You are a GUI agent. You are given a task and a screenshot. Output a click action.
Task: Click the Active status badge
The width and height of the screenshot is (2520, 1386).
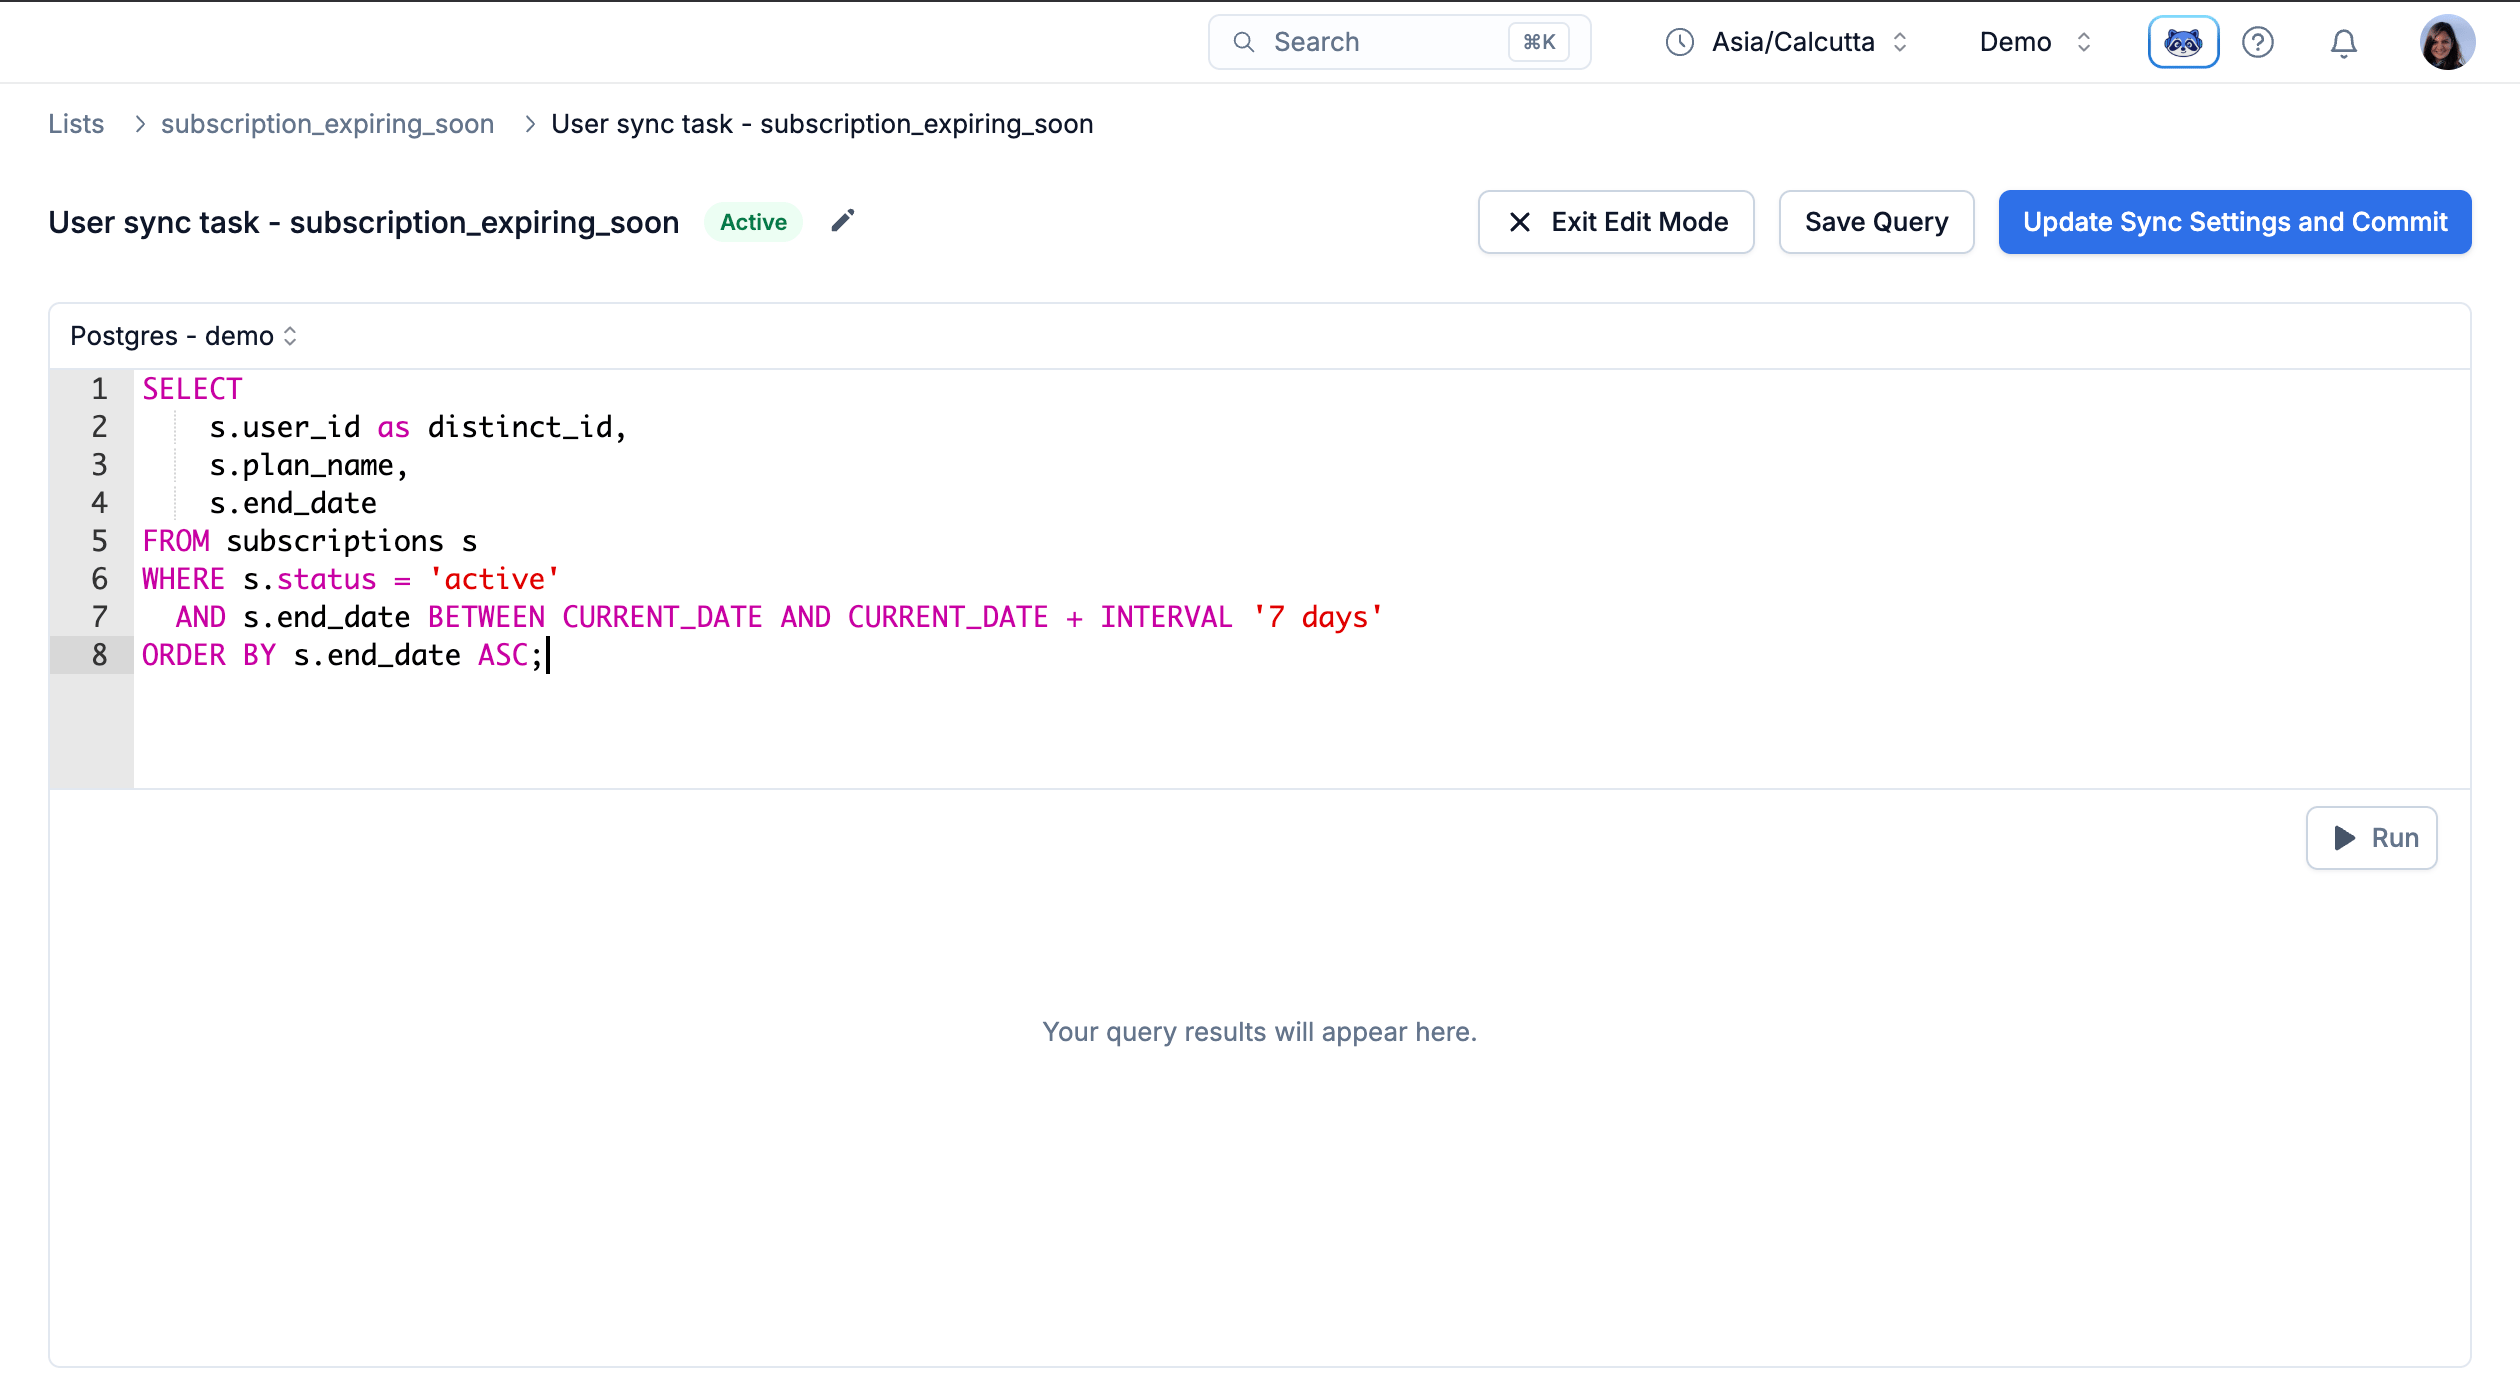tap(753, 222)
